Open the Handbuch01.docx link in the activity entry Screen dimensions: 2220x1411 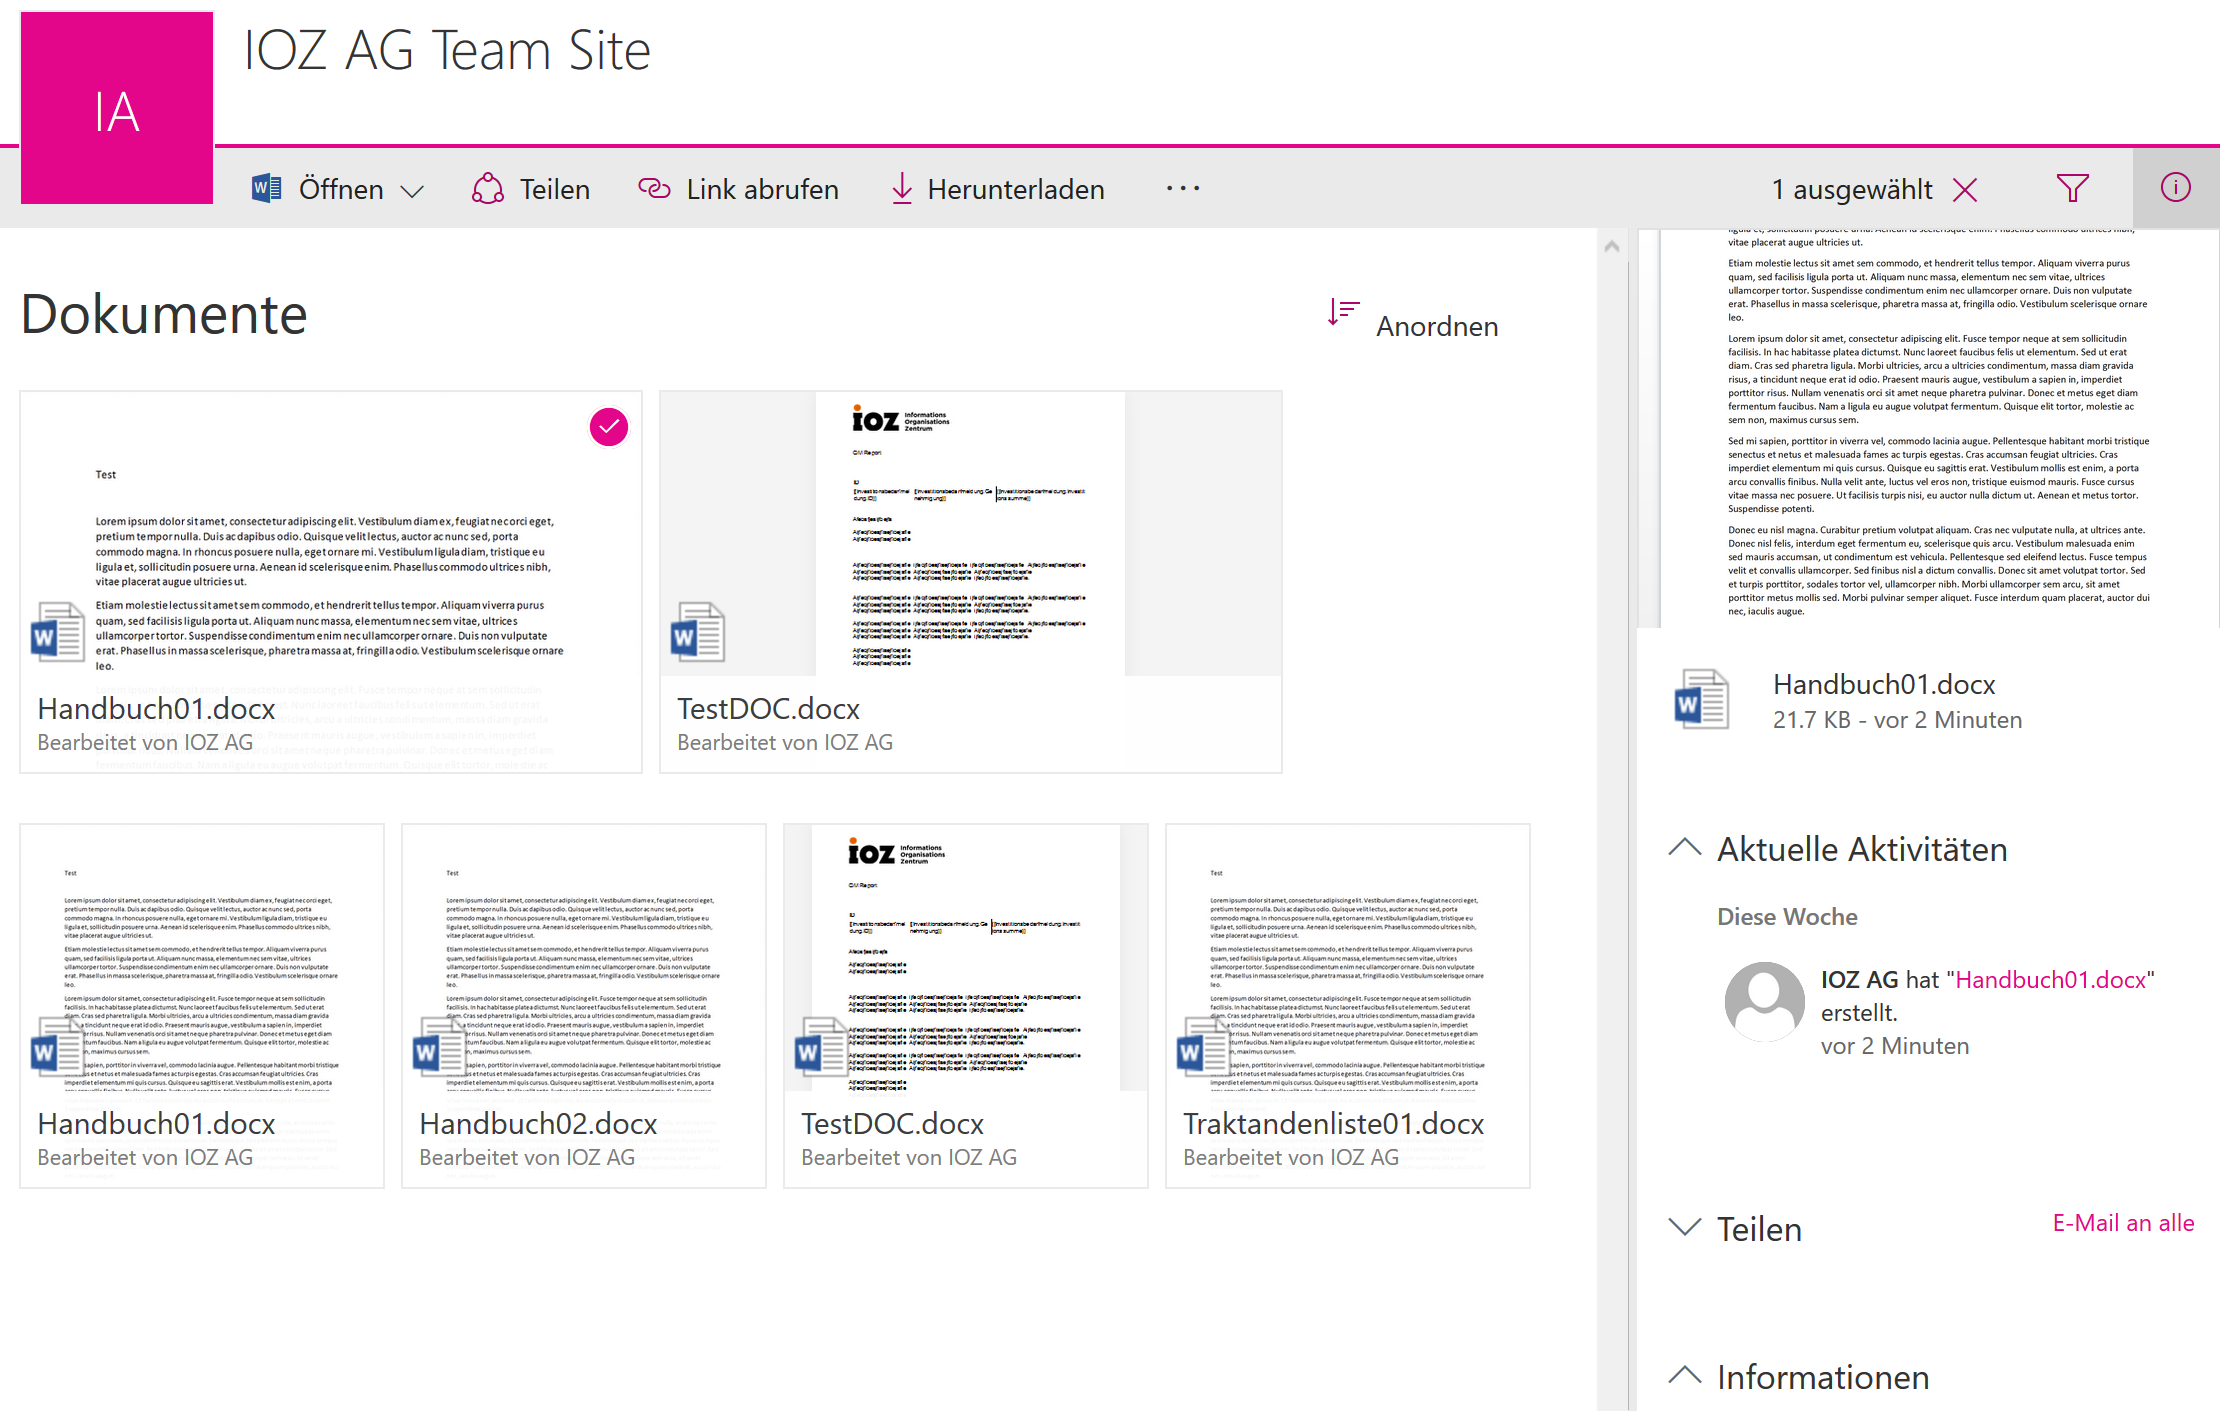2051,979
